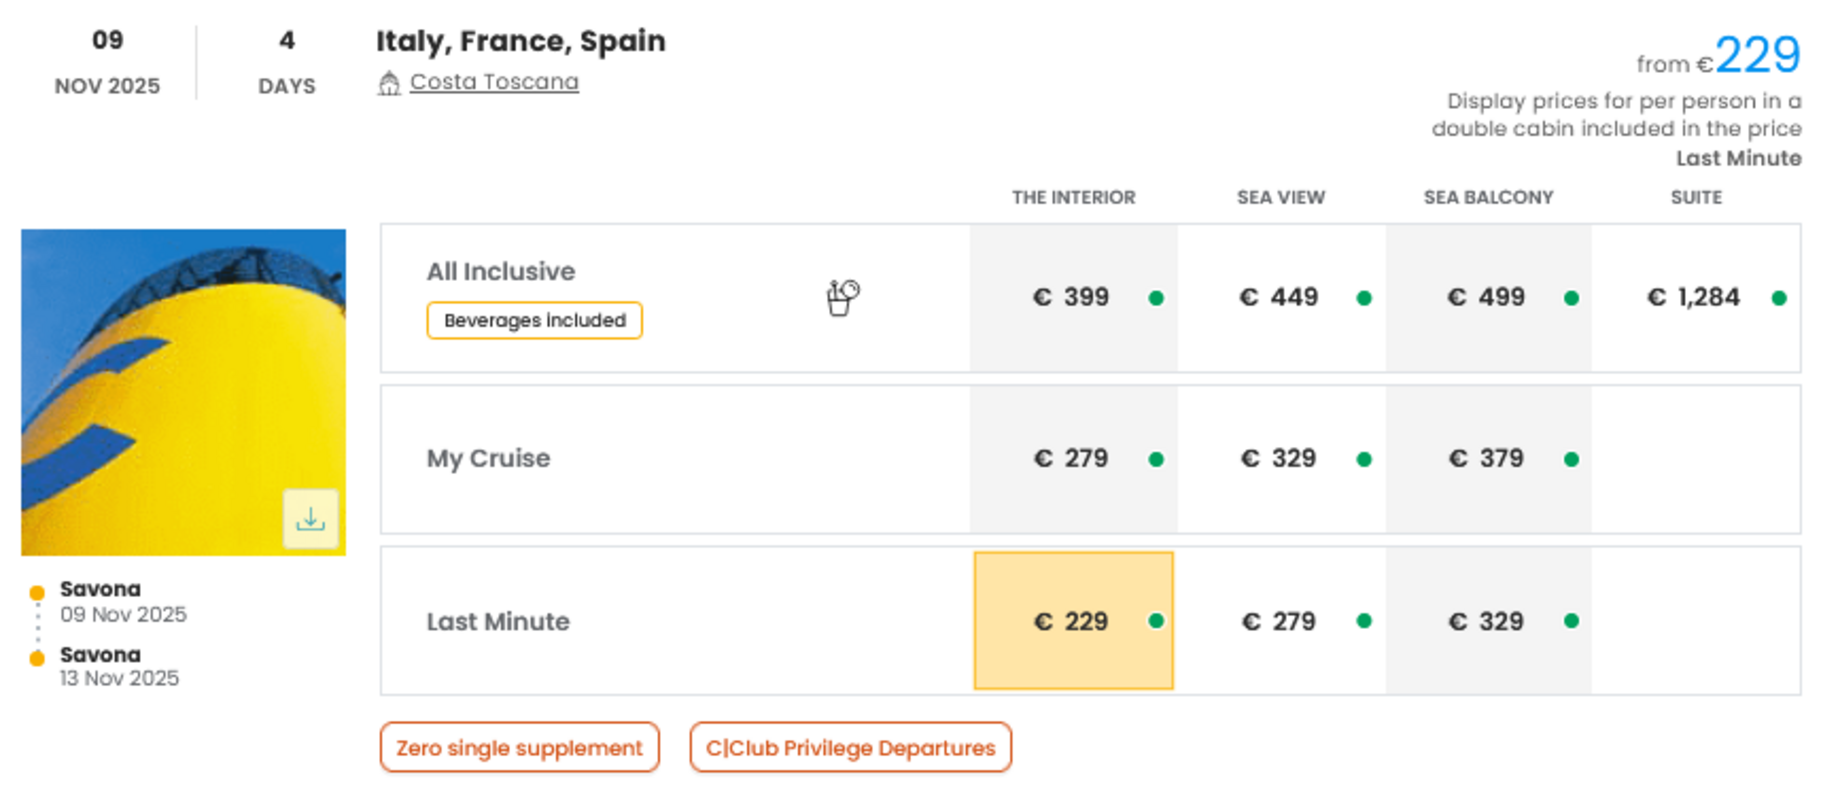Pick My Cruise Sea View € 329

[1280, 459]
